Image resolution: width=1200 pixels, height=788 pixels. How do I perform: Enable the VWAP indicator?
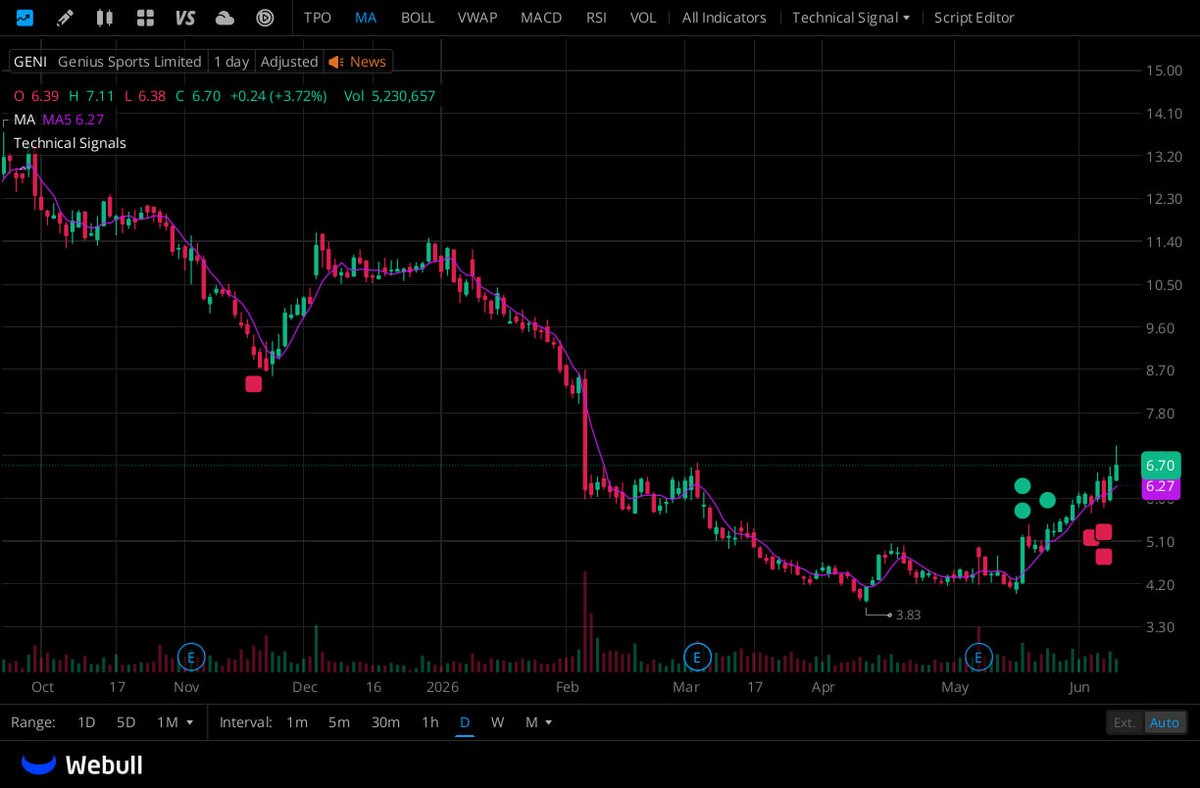(x=477, y=17)
